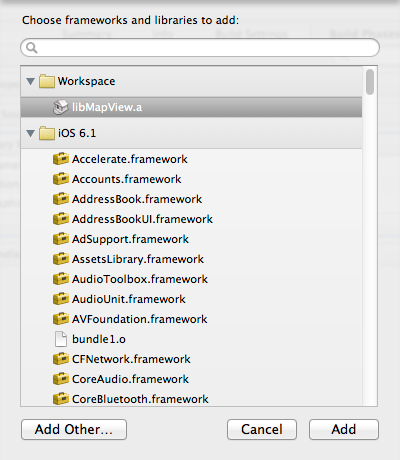Select the Workspace folder row

(191, 81)
